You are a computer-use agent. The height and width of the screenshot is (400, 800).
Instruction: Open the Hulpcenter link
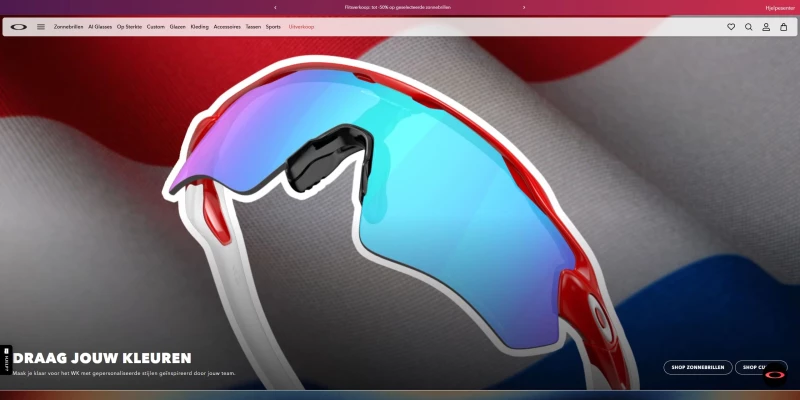[x=780, y=8]
